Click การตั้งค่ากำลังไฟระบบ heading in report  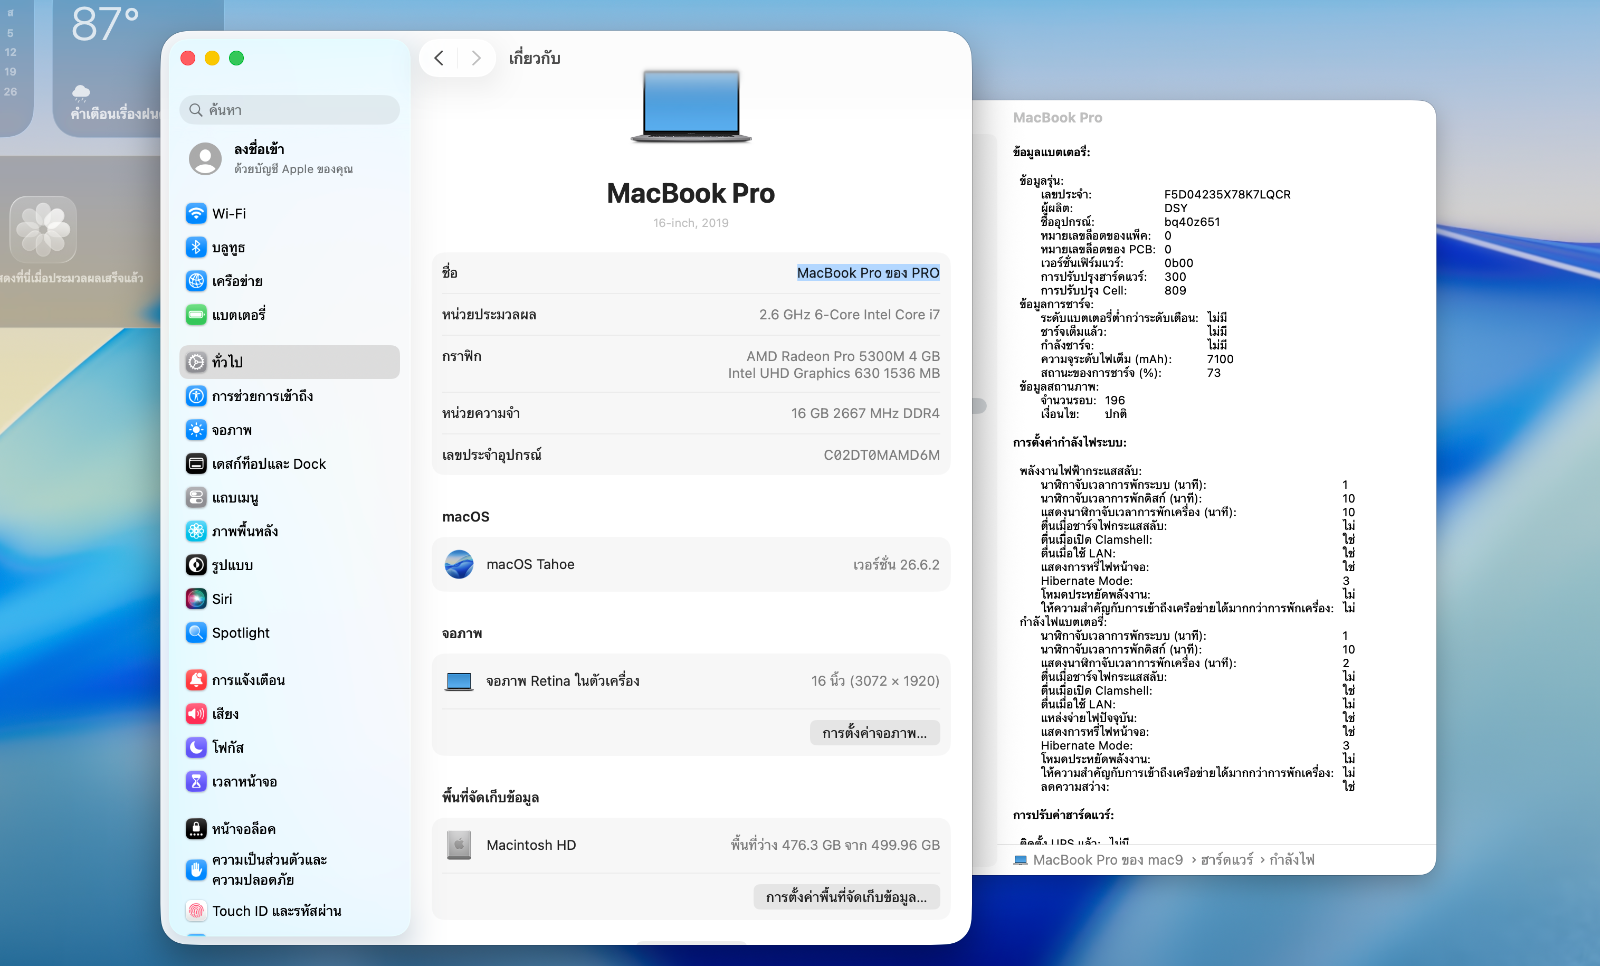coord(1069,442)
